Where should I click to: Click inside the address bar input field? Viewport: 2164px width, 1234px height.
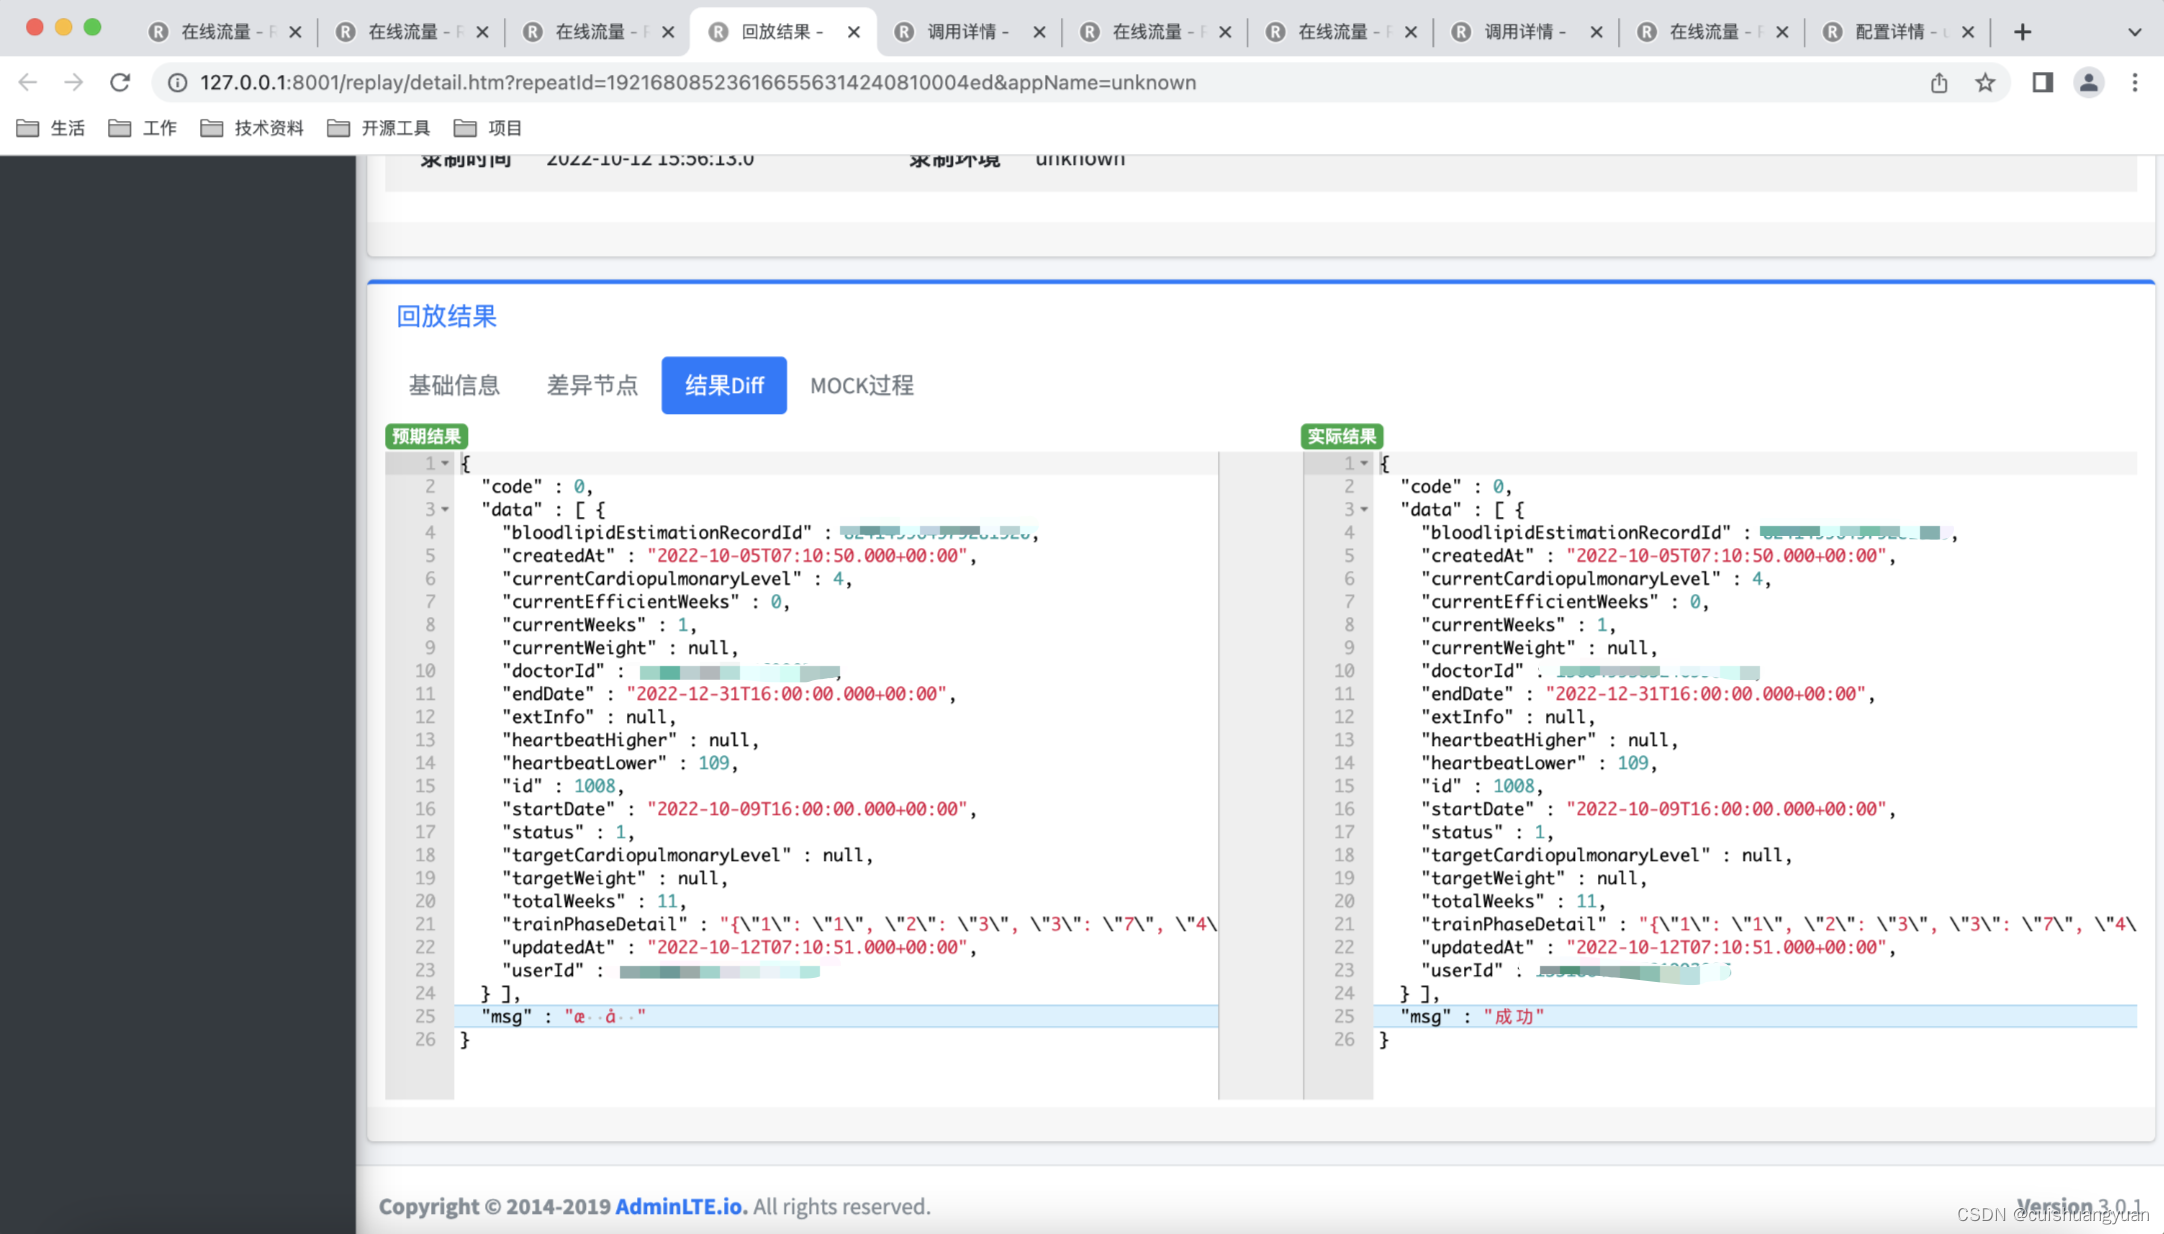pyautogui.click(x=700, y=83)
